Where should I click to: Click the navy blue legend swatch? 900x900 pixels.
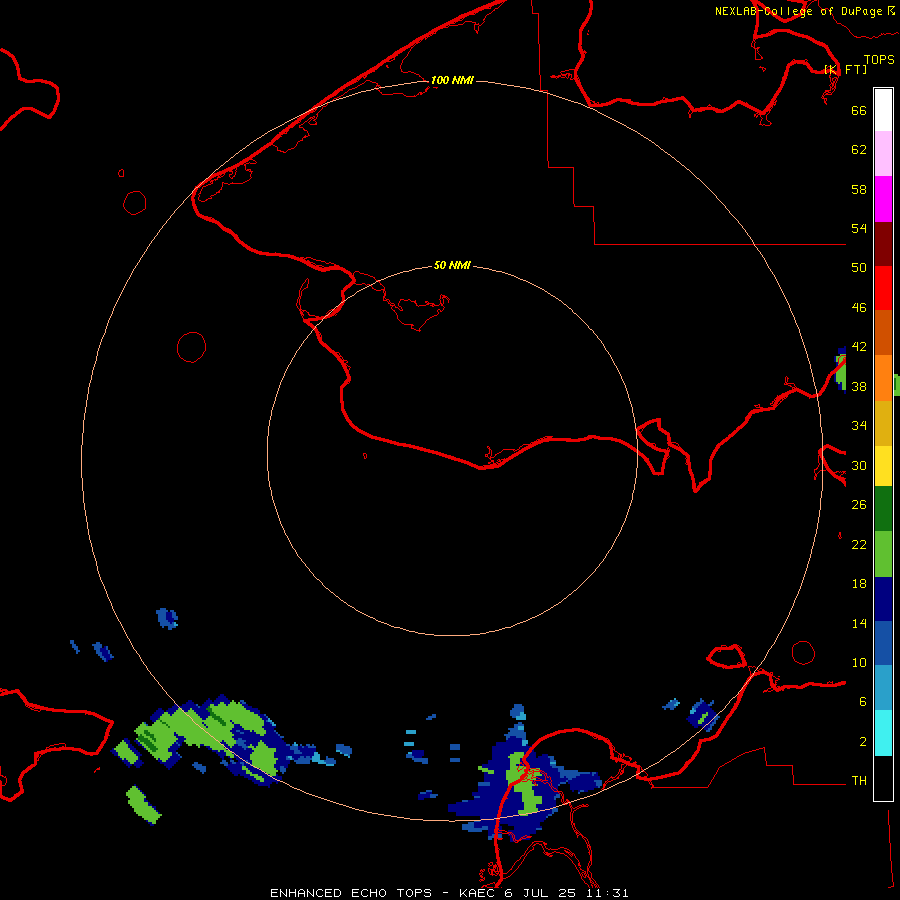coord(883,599)
